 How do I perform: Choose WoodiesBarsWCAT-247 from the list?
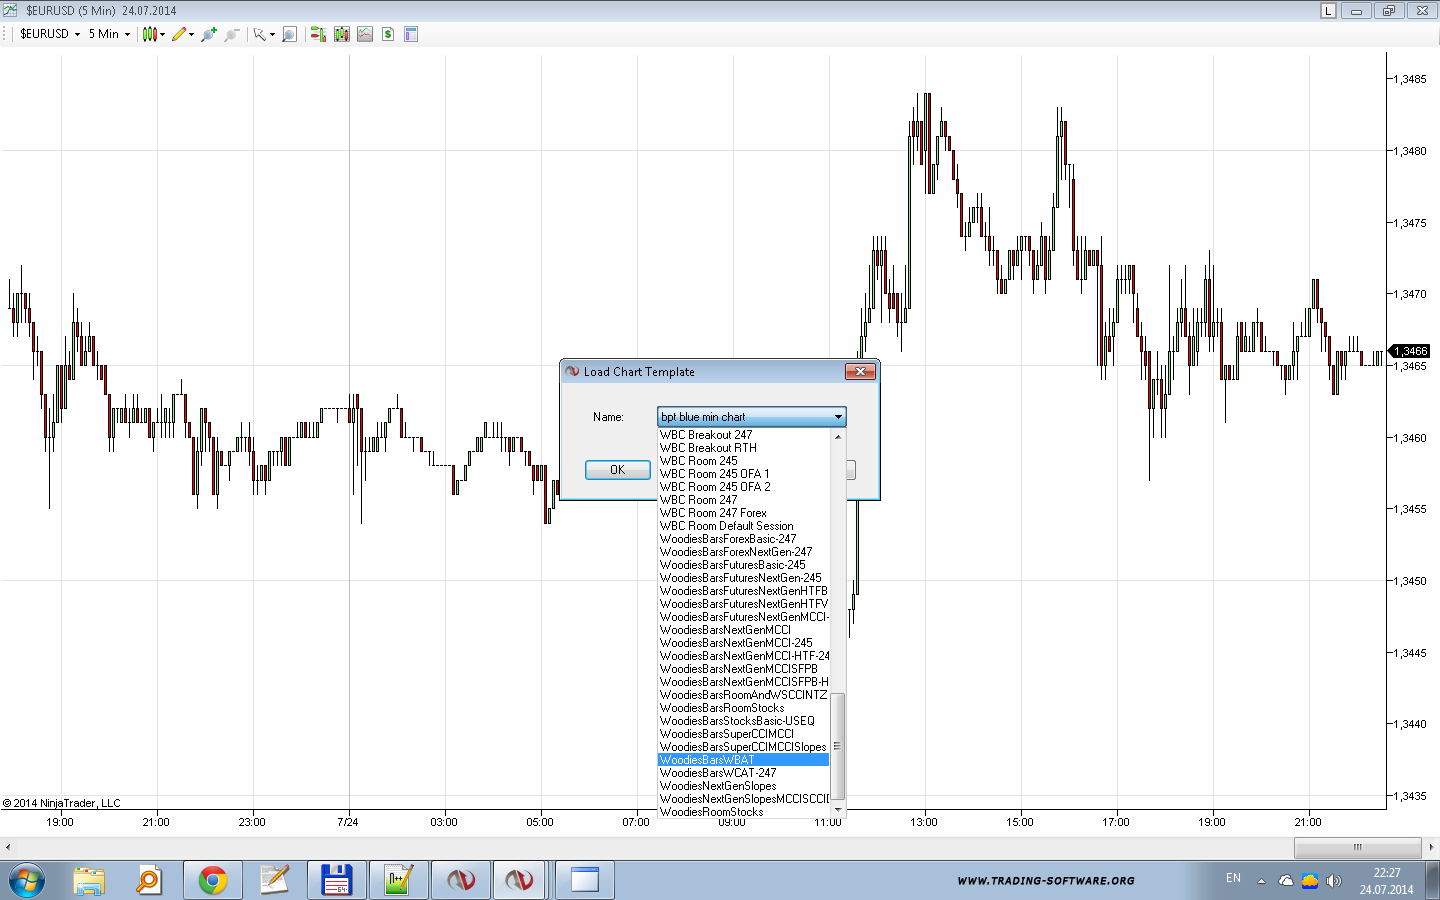pyautogui.click(x=718, y=773)
